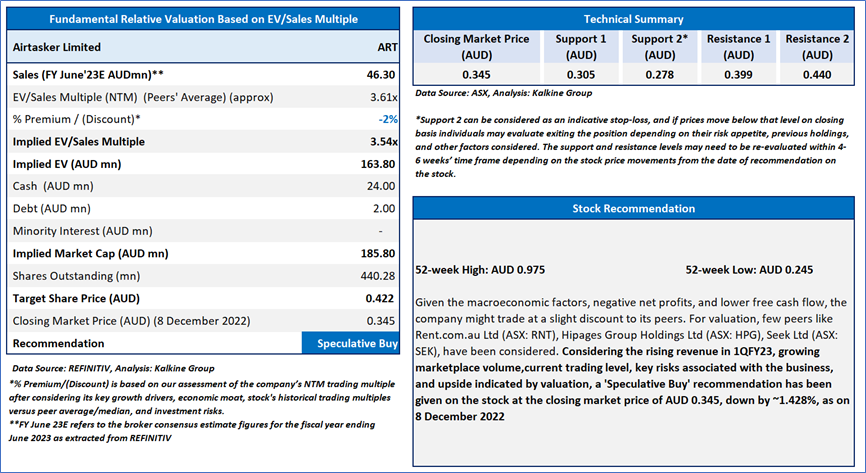Select the Support 1 value 0.305

pos(581,75)
